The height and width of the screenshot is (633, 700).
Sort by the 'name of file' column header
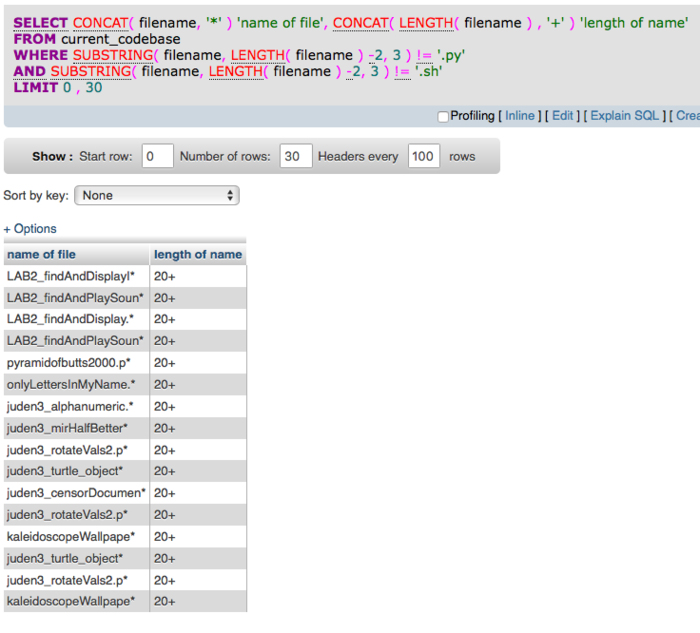click(41, 255)
